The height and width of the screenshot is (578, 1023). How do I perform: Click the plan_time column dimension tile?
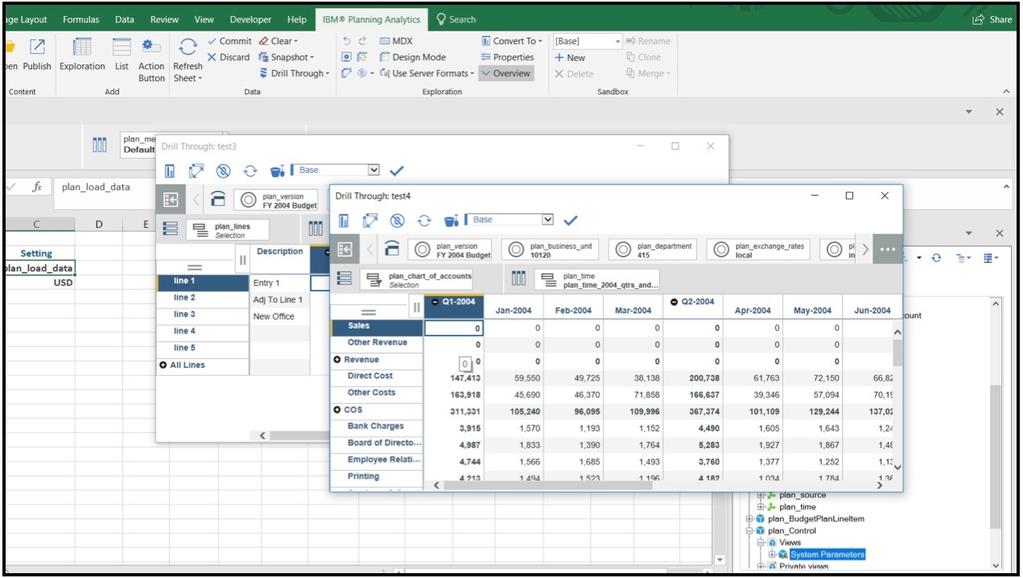click(x=596, y=280)
